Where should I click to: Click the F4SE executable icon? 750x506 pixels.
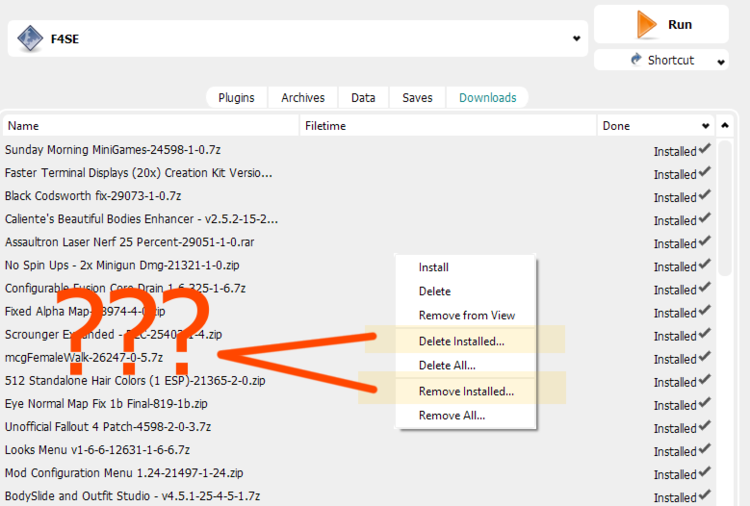[30, 39]
